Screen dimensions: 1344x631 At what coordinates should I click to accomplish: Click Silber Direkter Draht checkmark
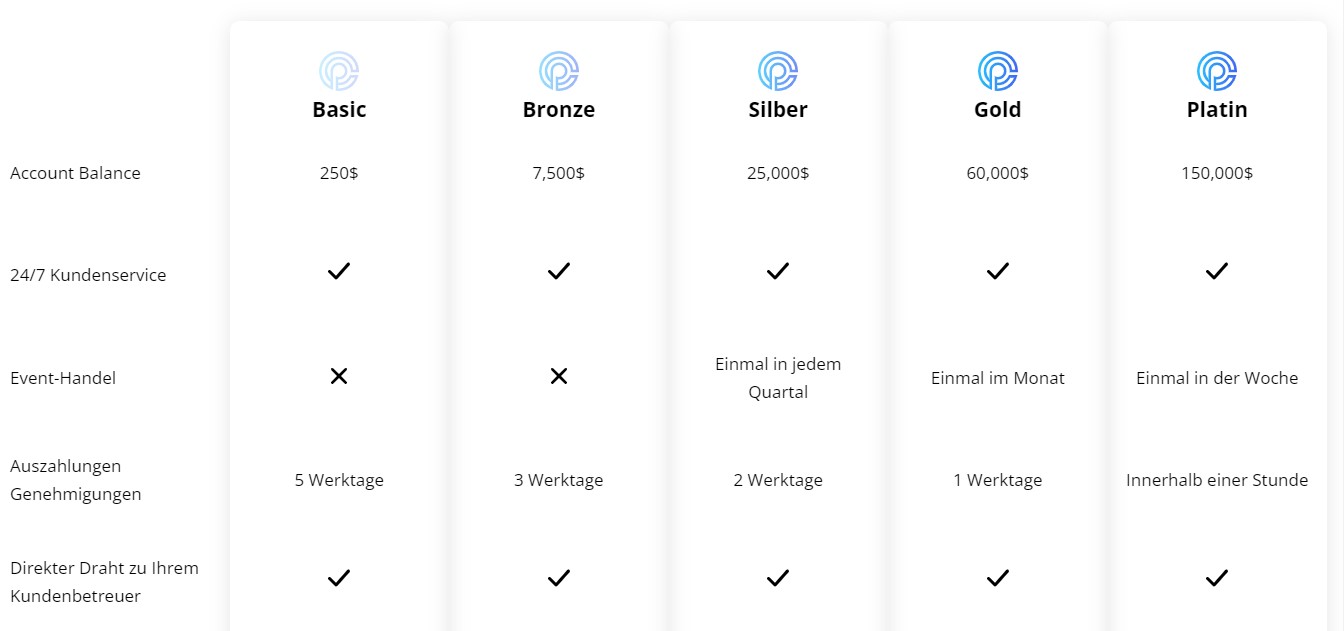(x=778, y=578)
